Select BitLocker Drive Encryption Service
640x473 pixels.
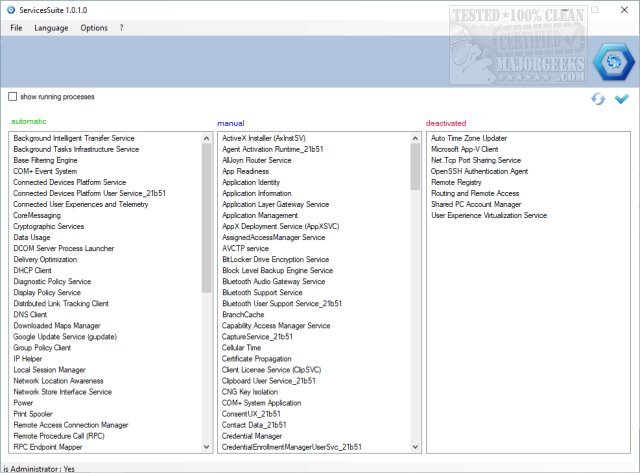[x=276, y=260]
